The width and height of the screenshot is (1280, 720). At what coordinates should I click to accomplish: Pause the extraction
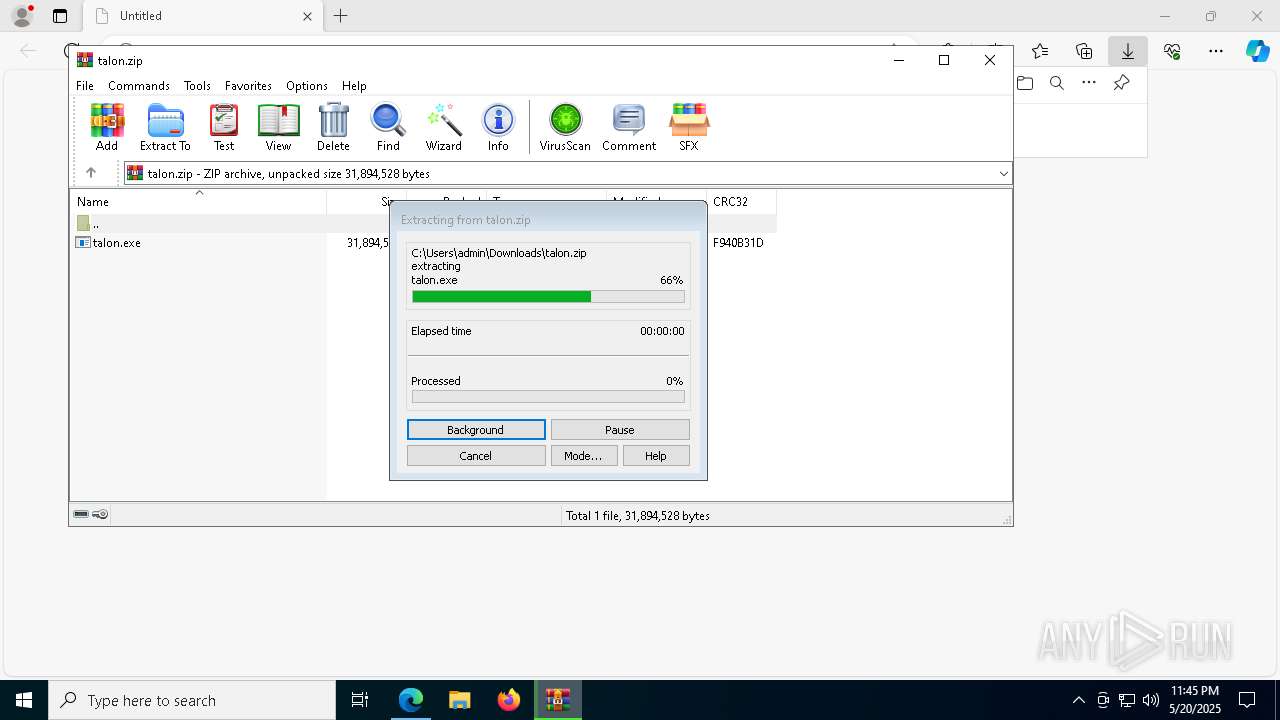[x=620, y=430]
